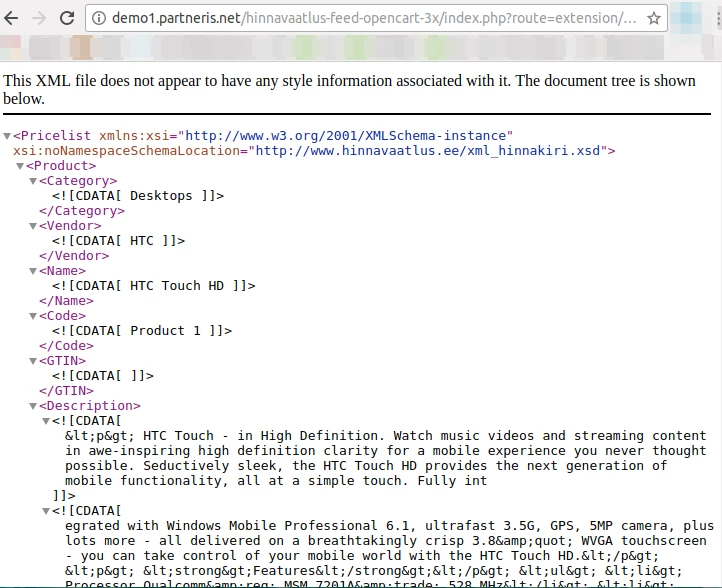Collapse the first CDATA block in Description
The height and width of the screenshot is (588, 722).
[x=46, y=421]
